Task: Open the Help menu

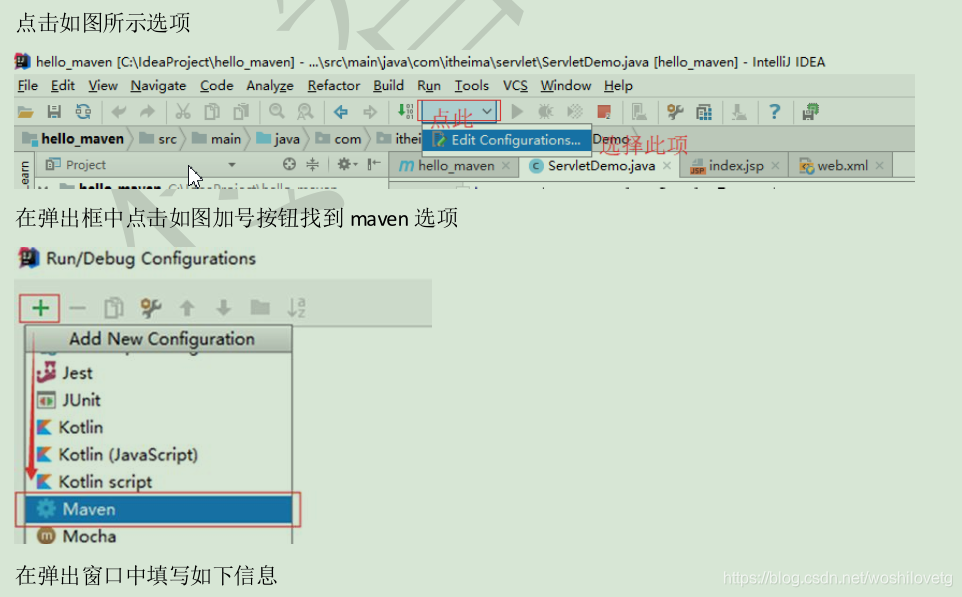Action: click(618, 86)
